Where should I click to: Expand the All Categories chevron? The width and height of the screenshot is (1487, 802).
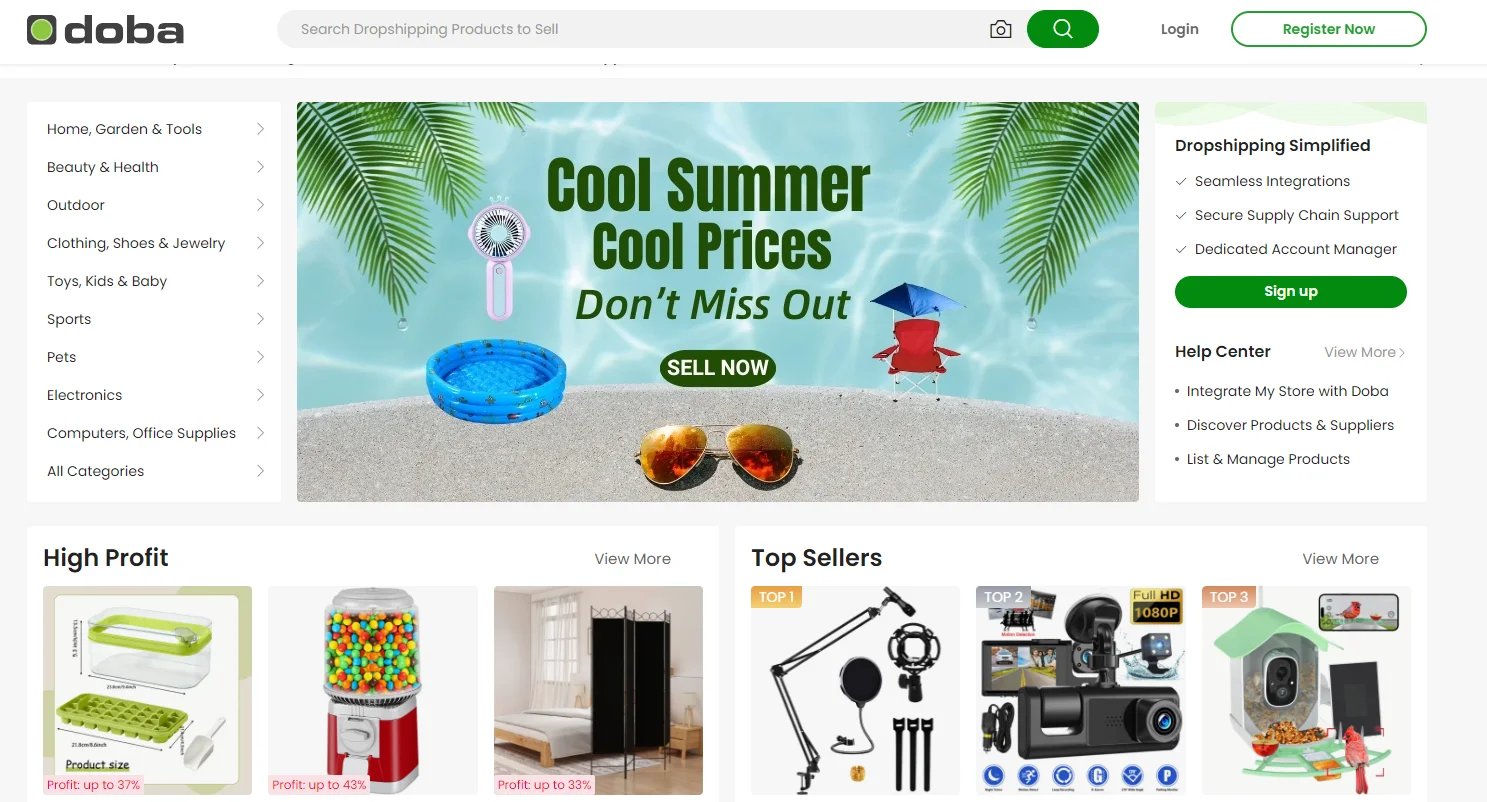260,471
